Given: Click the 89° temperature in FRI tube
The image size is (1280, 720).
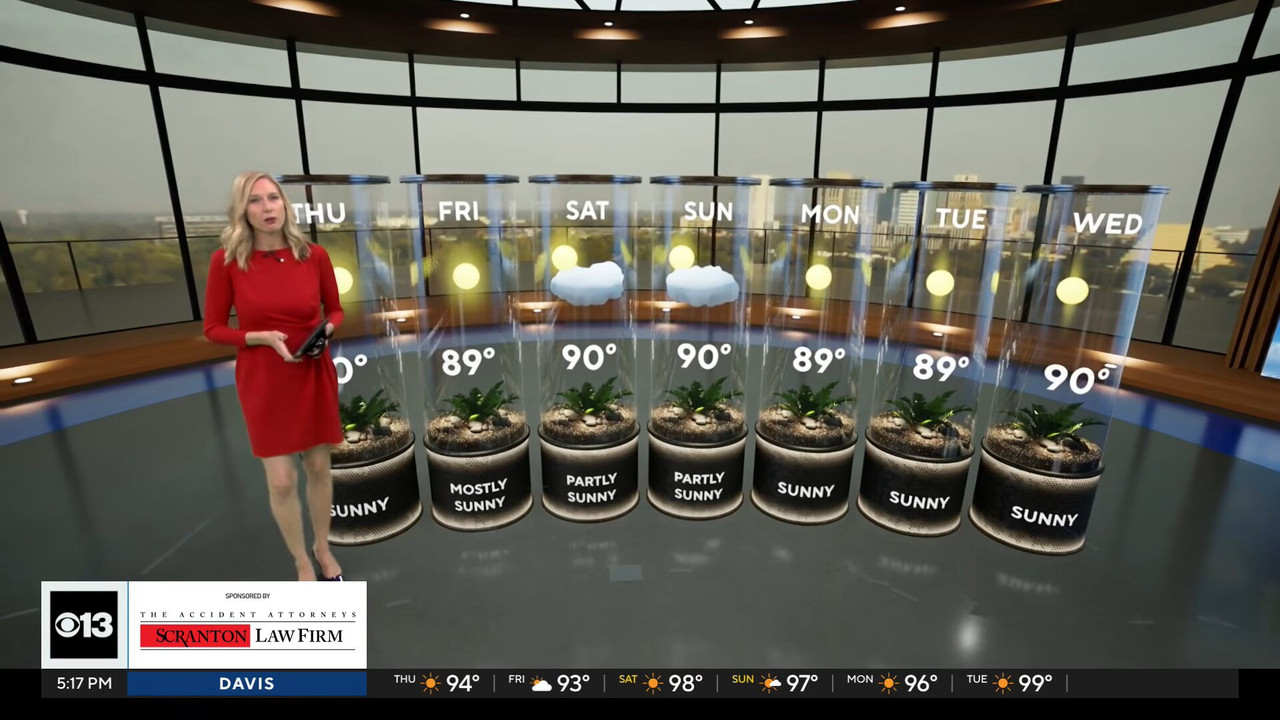Looking at the screenshot, I should click(x=469, y=361).
